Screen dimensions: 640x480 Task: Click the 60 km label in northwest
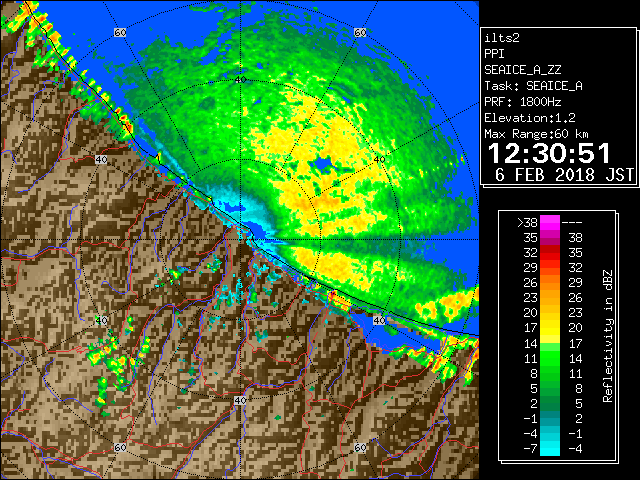(120, 32)
